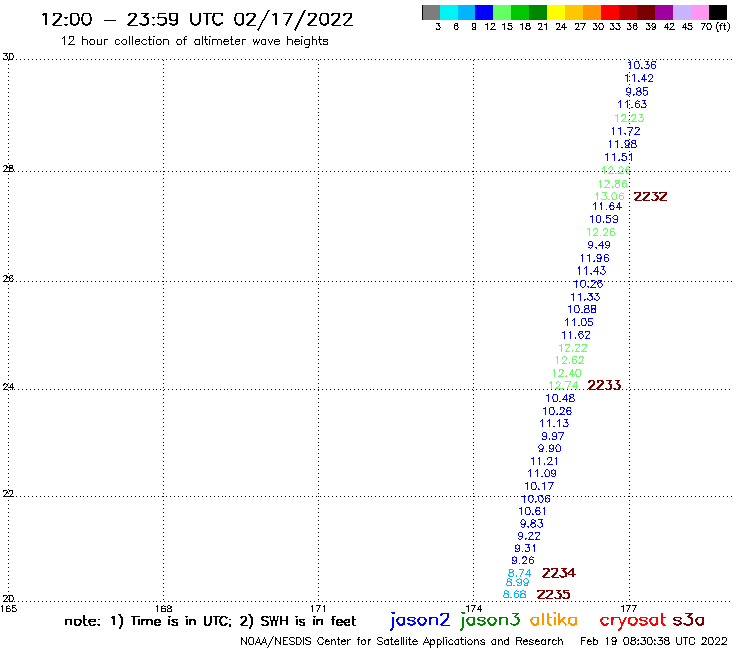Click the 10.59 reading

(604, 219)
